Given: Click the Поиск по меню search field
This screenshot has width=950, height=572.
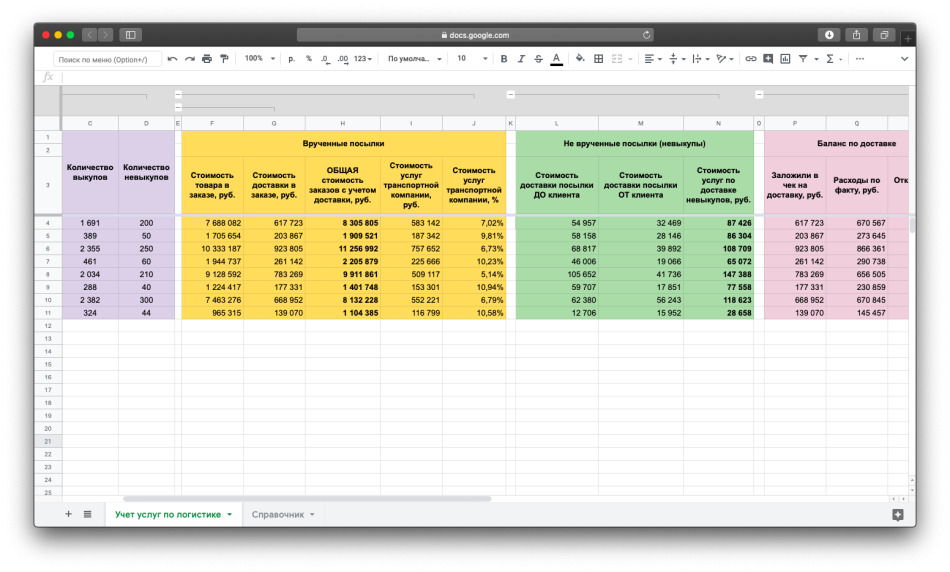Looking at the screenshot, I should click(x=107, y=59).
